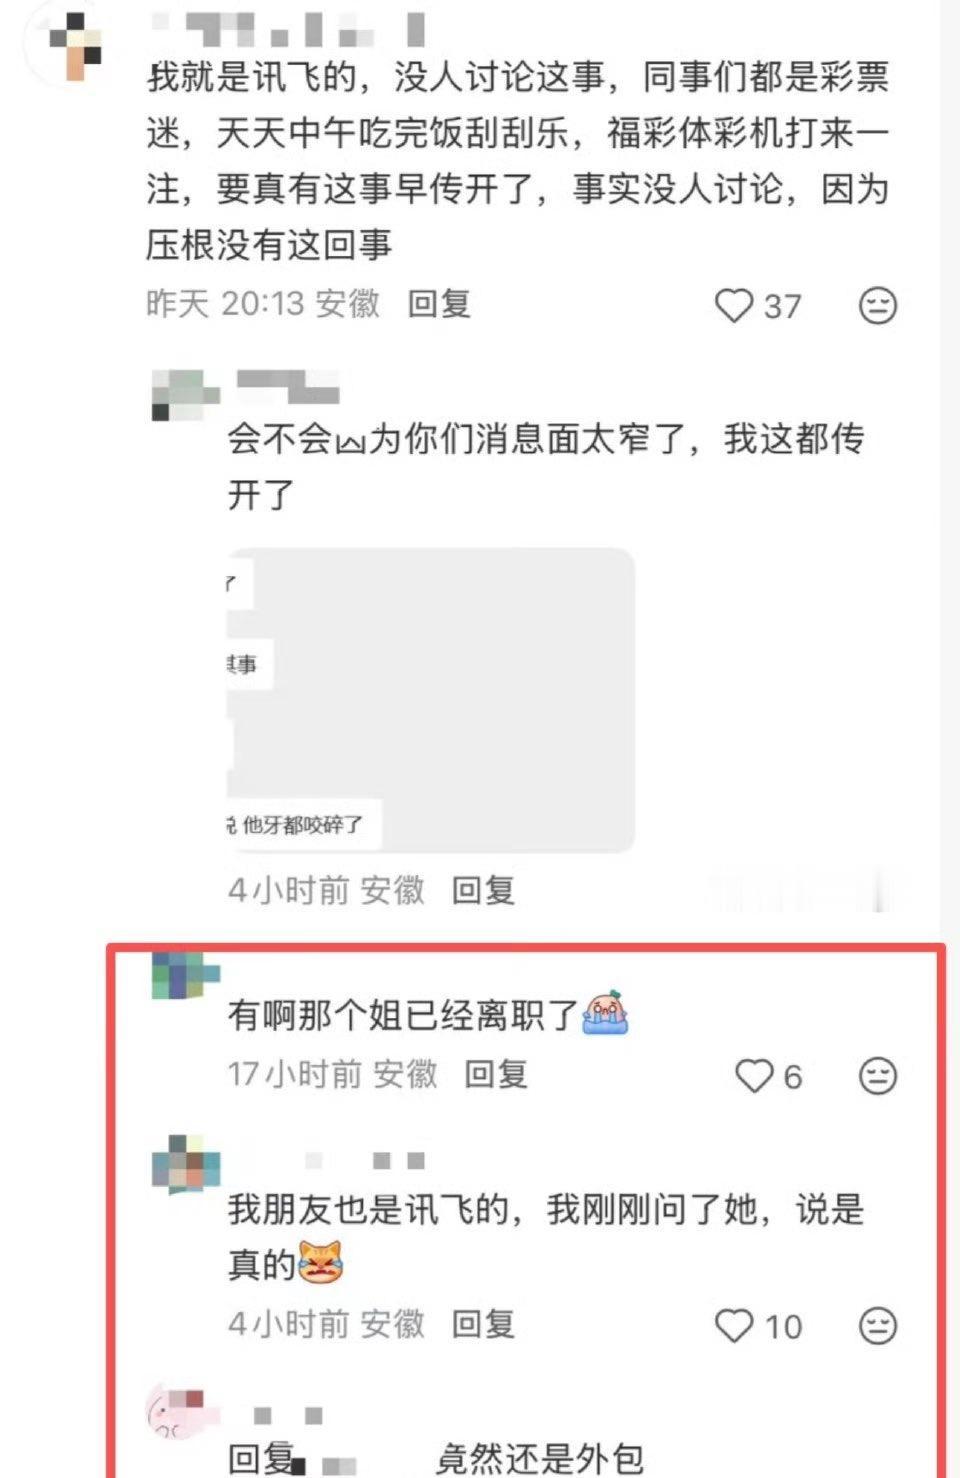Open avatar of the 消息面太窄 commenter

[184, 394]
